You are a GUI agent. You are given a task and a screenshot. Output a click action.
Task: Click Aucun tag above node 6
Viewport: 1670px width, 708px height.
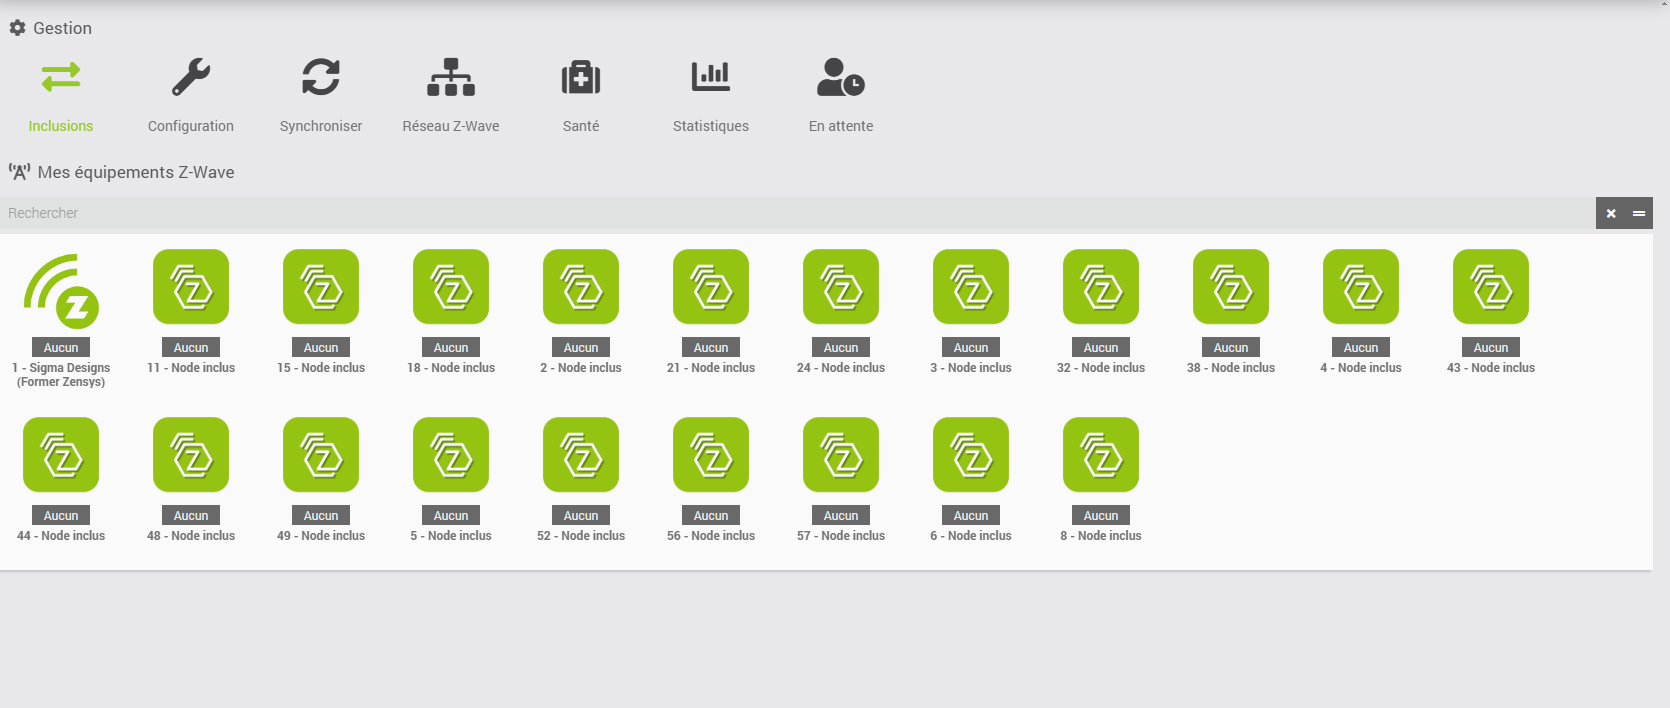tap(971, 516)
